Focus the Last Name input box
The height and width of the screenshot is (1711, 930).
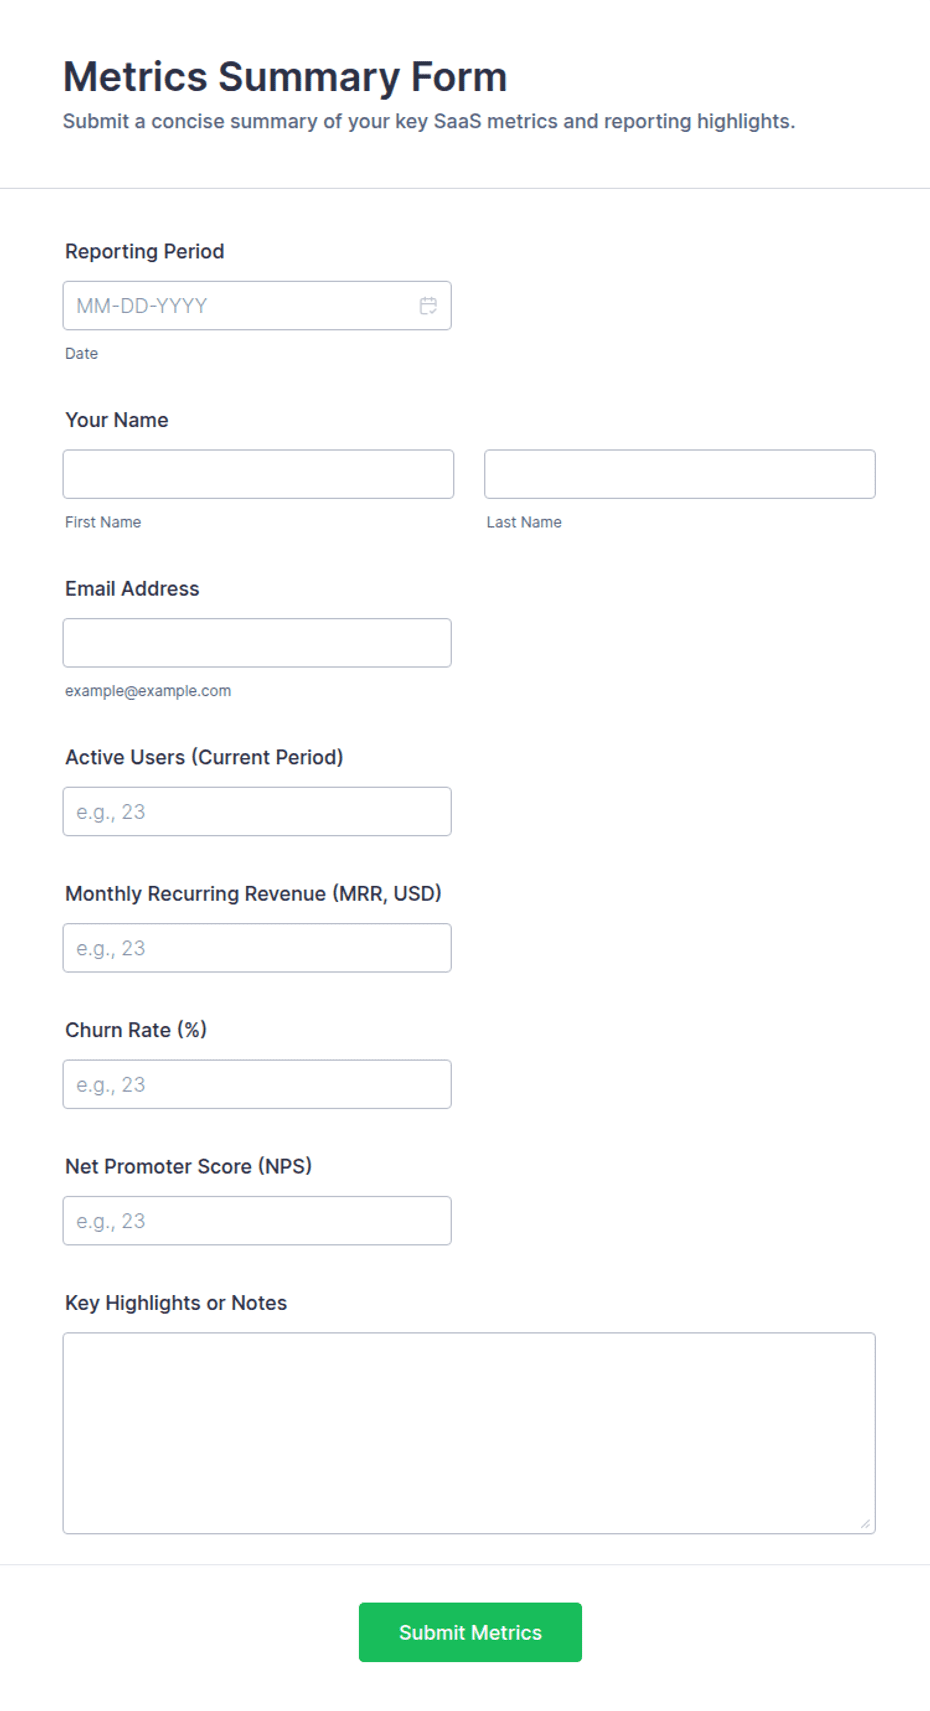point(680,474)
